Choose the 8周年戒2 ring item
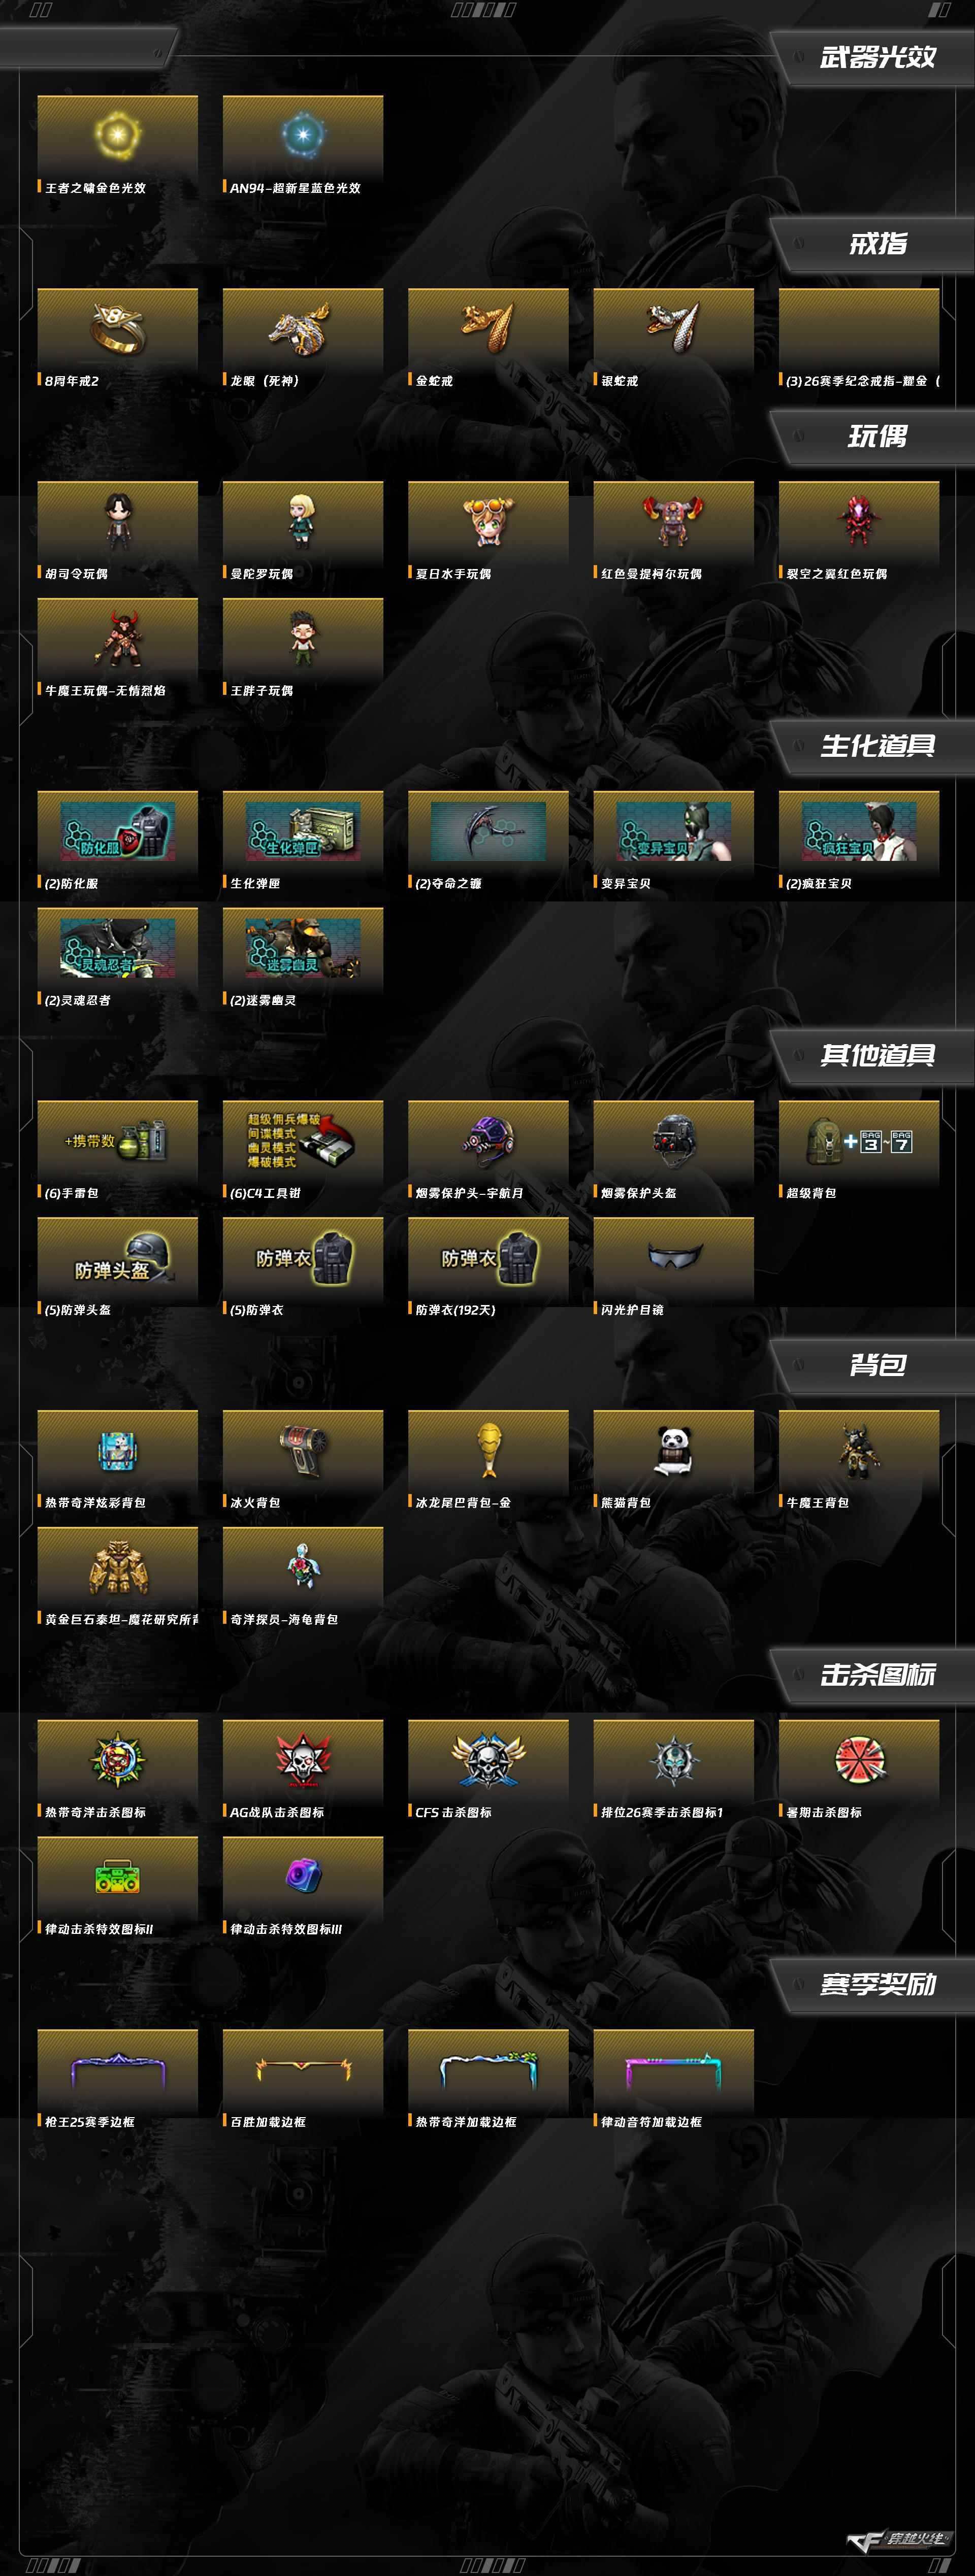 pyautogui.click(x=117, y=329)
